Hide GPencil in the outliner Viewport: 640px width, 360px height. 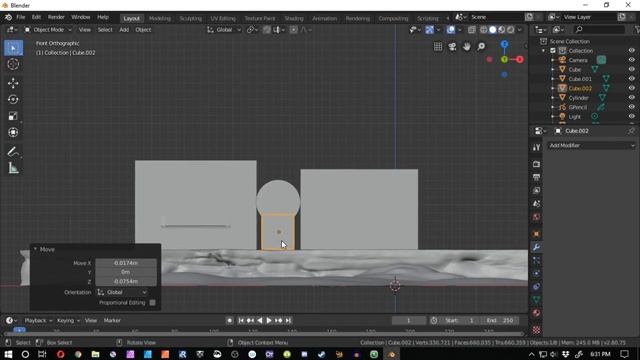click(631, 107)
